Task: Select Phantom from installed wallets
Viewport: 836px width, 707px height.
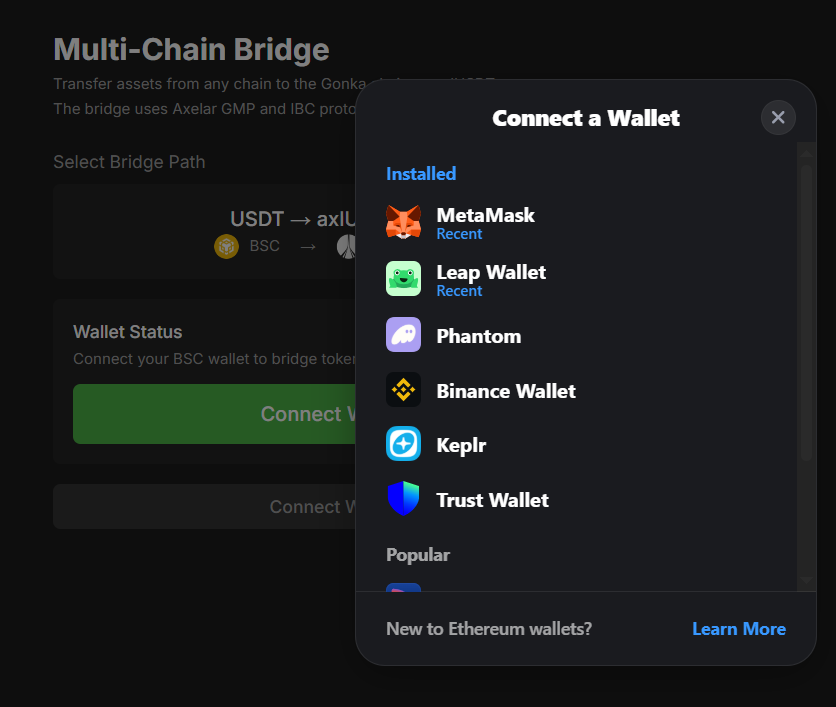Action: pyautogui.click(x=478, y=336)
